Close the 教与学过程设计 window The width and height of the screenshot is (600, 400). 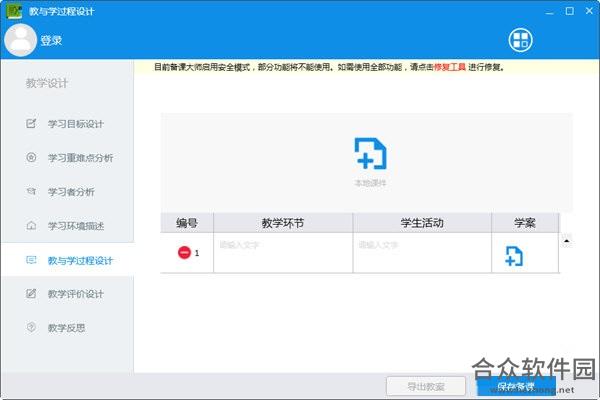pos(589,11)
